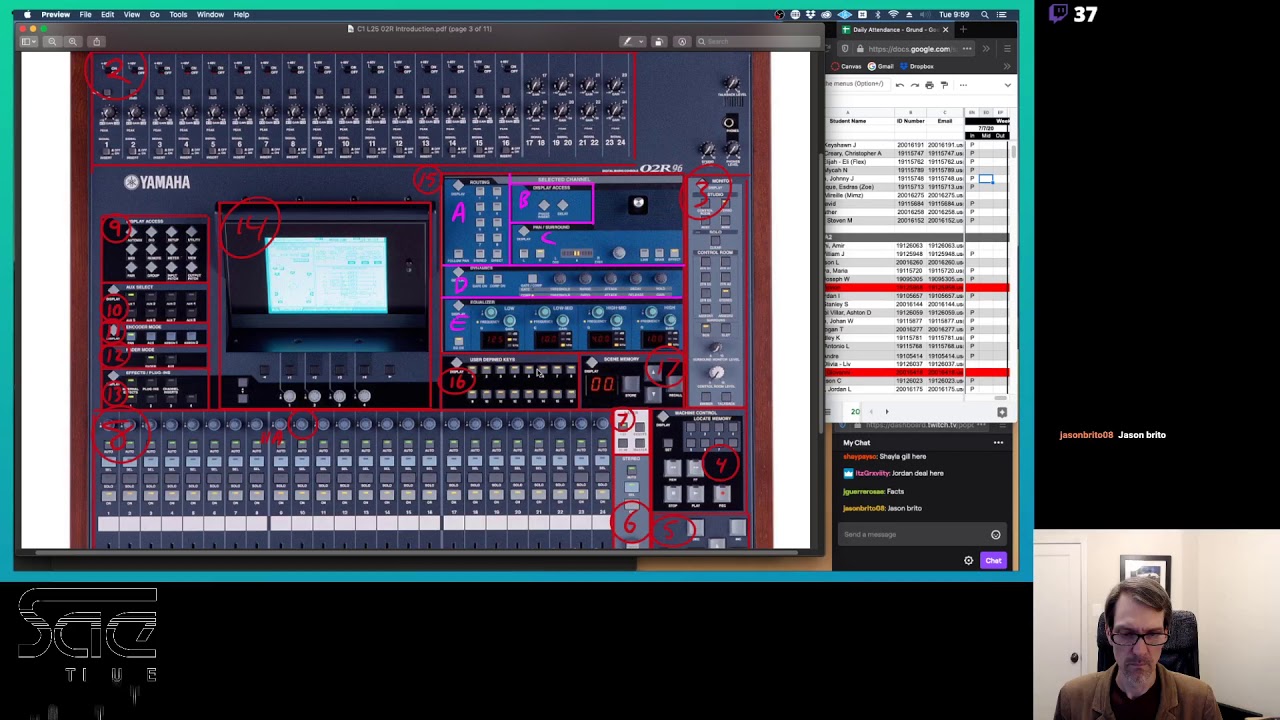The image size is (1280, 720).
Task: Open the Gmail bookmark
Action: [x=883, y=67]
